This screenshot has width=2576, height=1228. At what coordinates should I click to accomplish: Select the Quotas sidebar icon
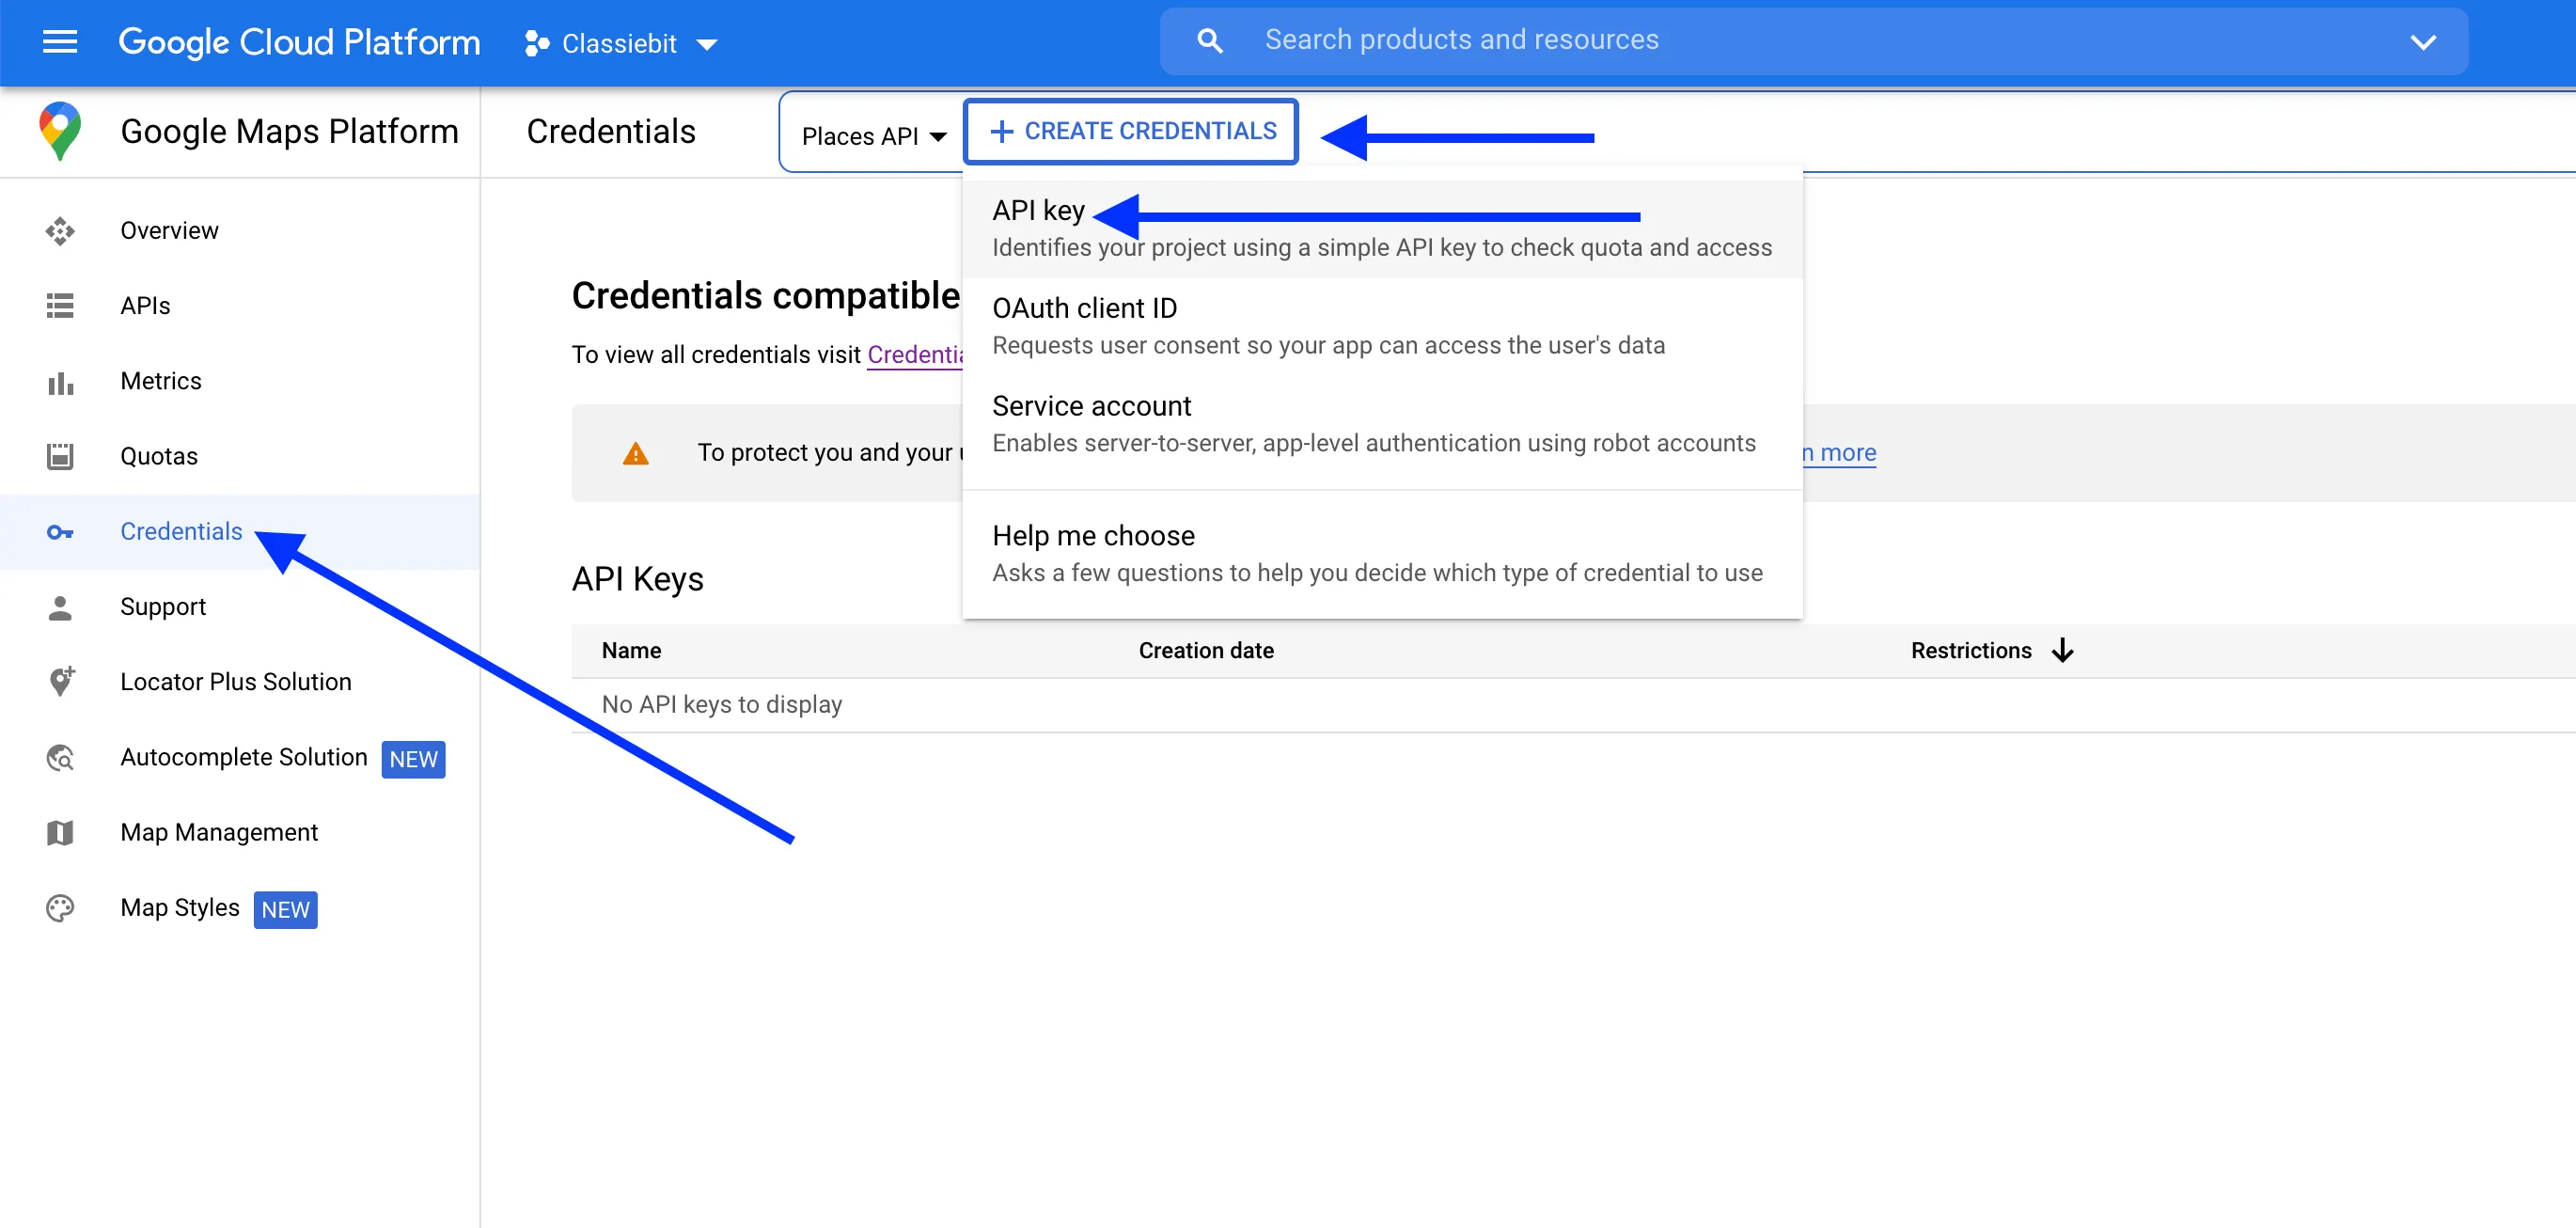tap(60, 456)
